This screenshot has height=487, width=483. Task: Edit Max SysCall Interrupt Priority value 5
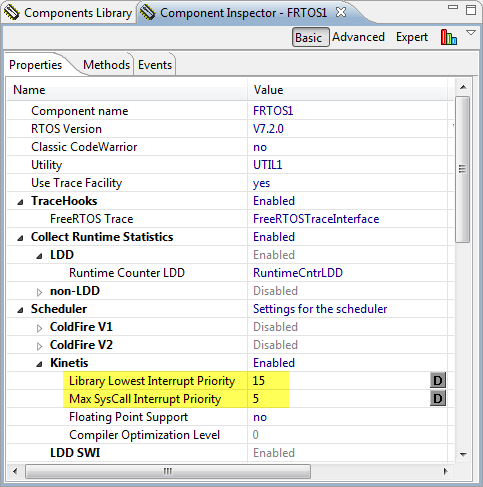[255, 399]
